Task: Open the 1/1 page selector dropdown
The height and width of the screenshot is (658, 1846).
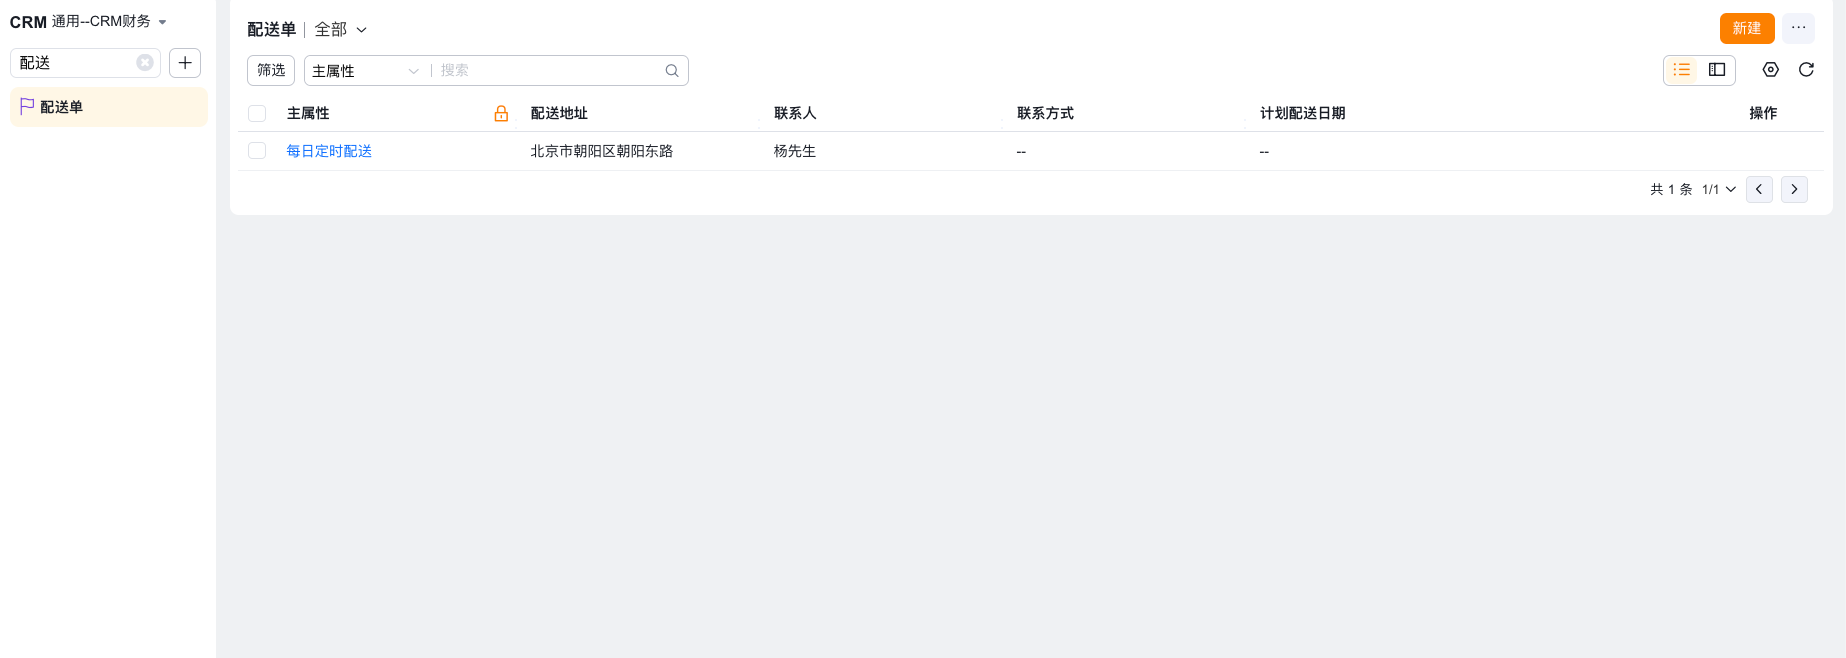Action: tap(1719, 189)
